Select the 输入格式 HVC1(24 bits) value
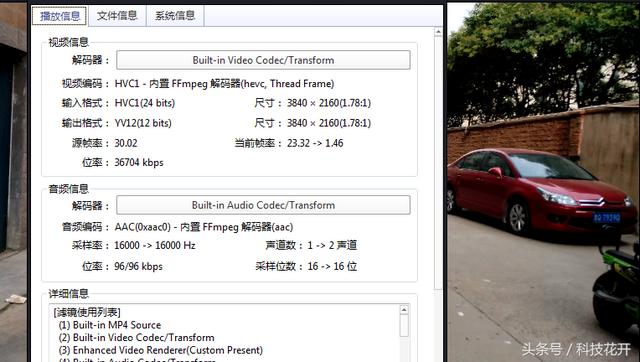Screen dimensions: 640x362 point(145,103)
